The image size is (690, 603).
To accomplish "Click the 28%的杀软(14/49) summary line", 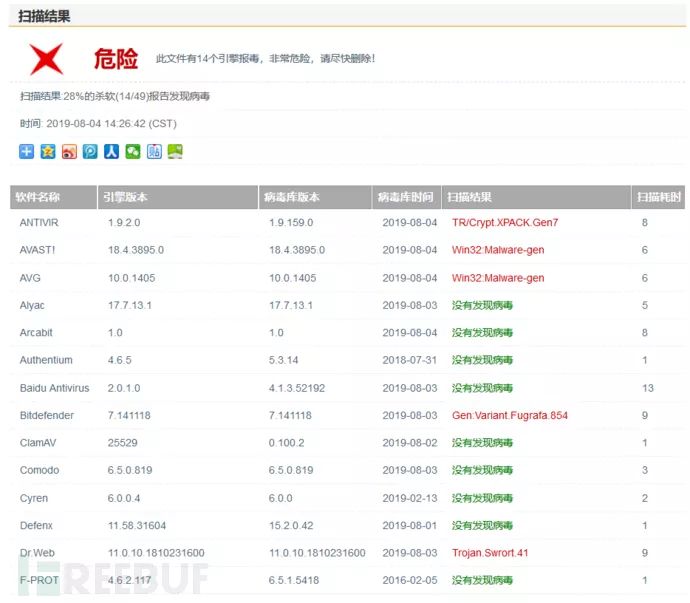I will (x=115, y=96).
